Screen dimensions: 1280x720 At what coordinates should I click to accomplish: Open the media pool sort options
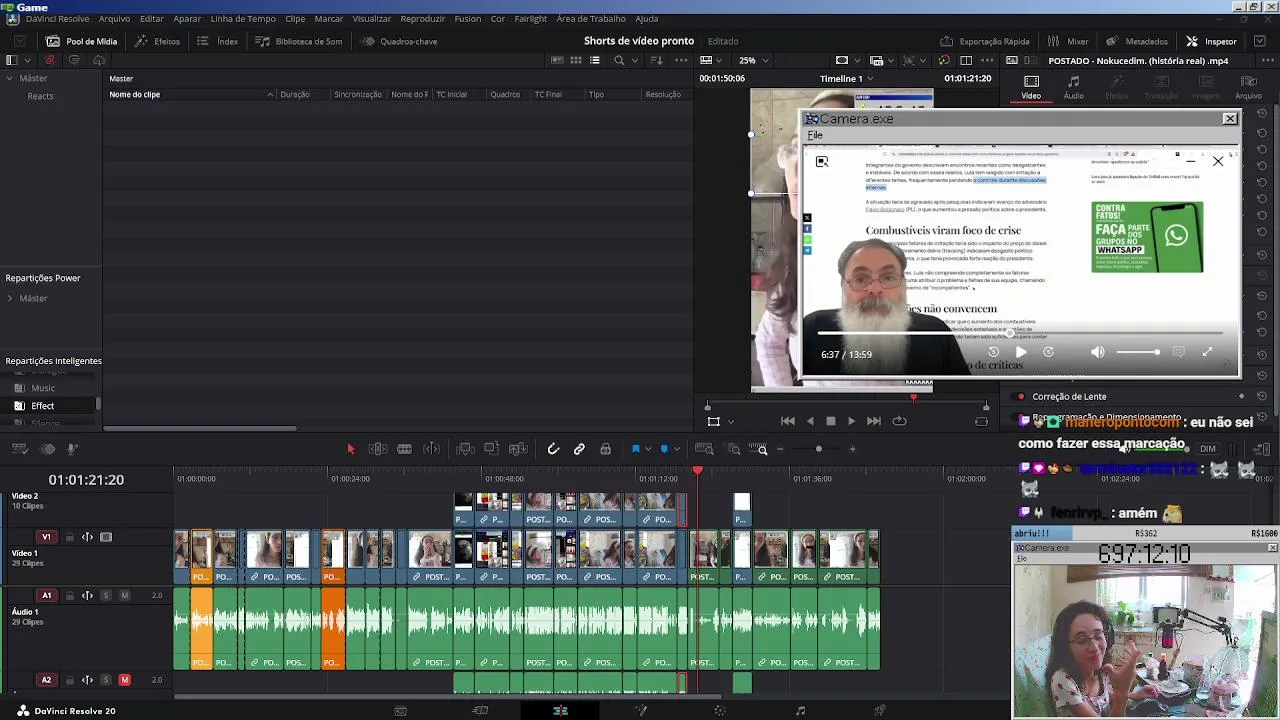click(x=656, y=60)
